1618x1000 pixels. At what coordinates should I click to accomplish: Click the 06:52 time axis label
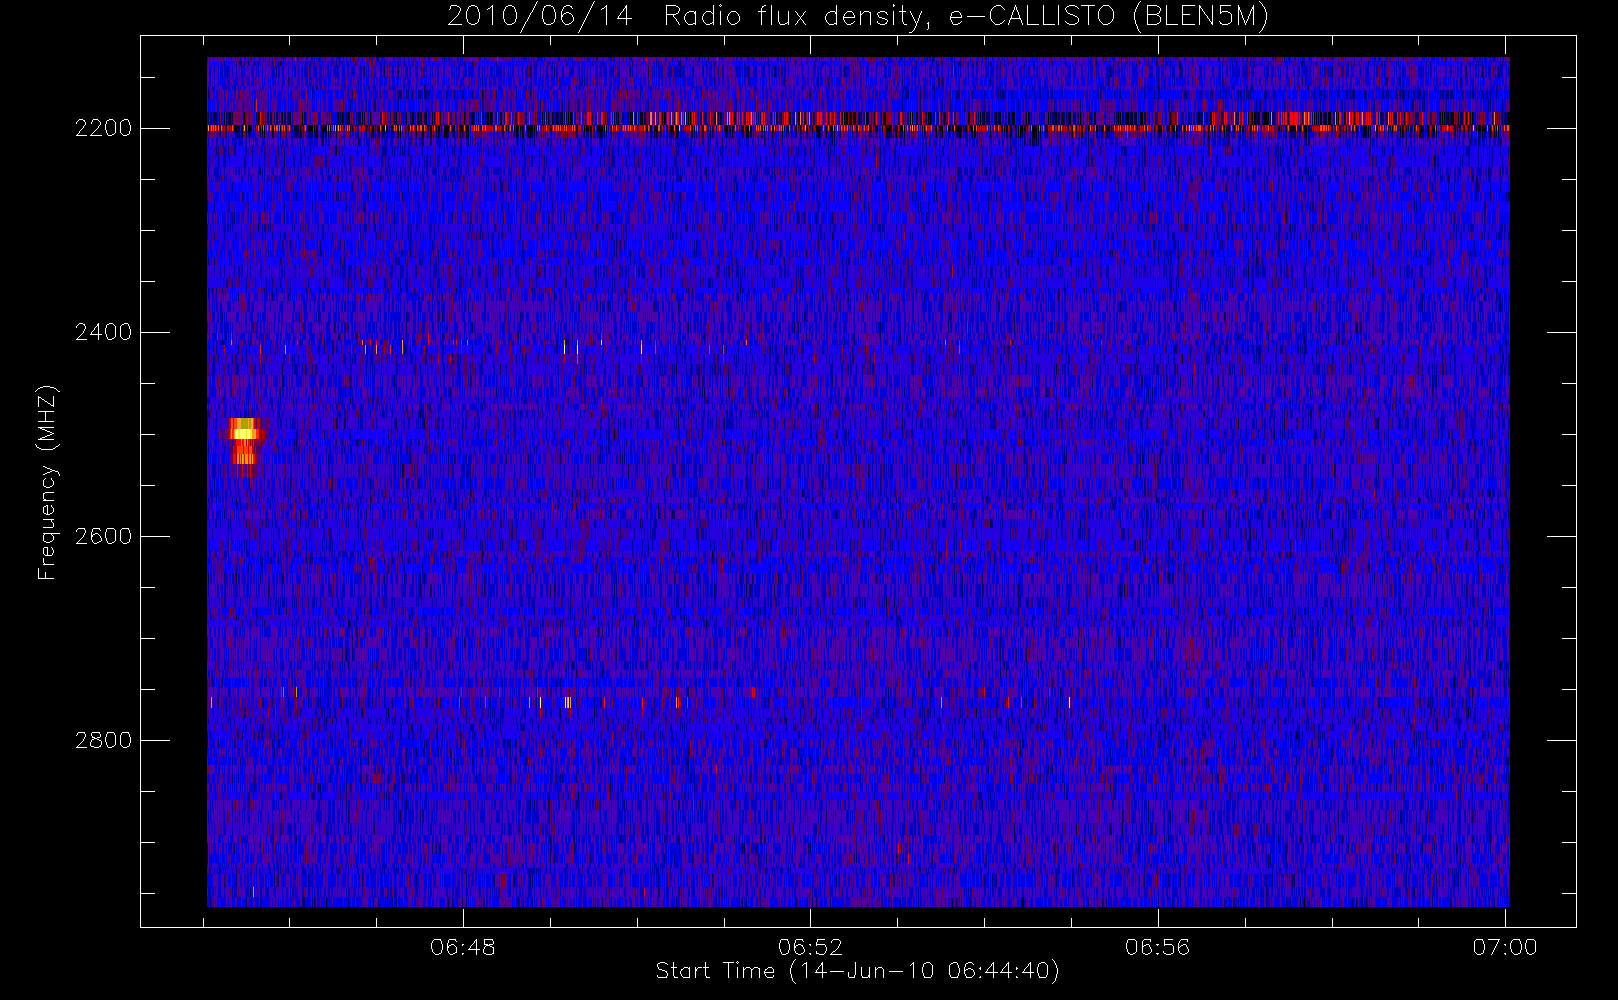pyautogui.click(x=810, y=947)
